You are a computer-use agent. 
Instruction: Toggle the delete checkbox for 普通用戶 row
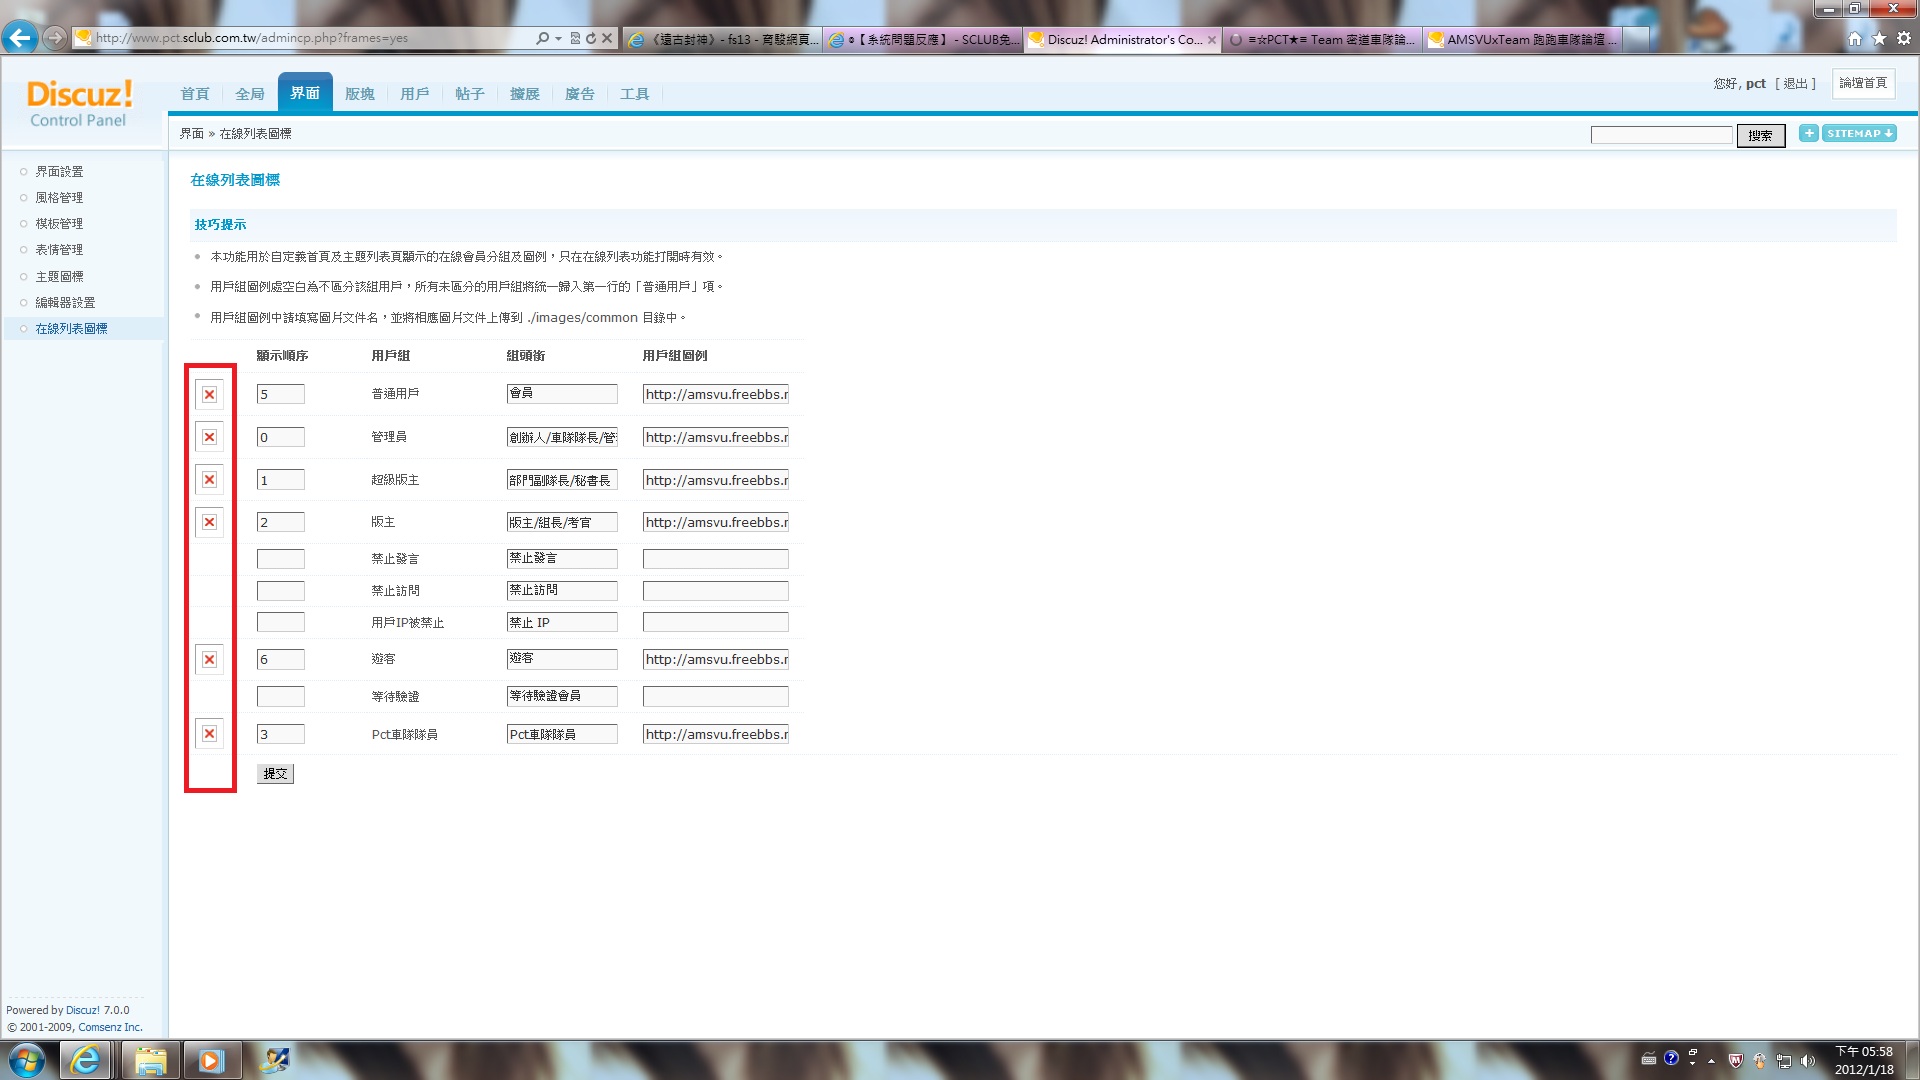coord(209,394)
